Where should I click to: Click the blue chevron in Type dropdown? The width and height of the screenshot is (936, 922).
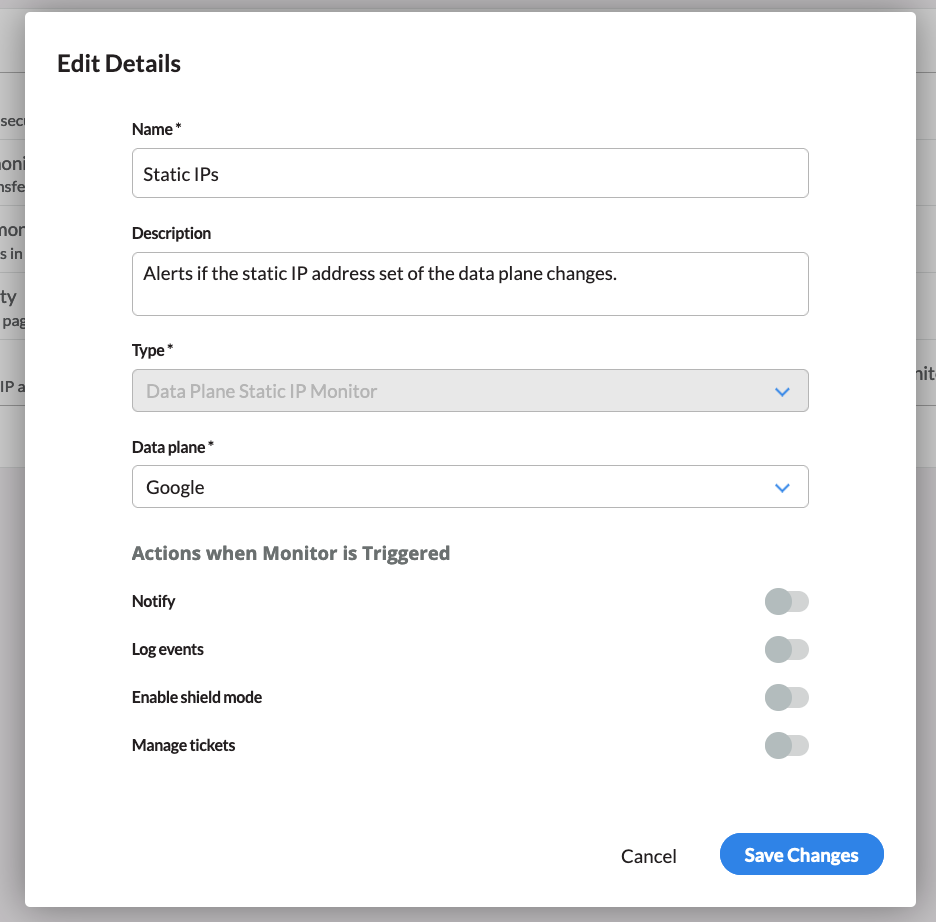tap(782, 392)
